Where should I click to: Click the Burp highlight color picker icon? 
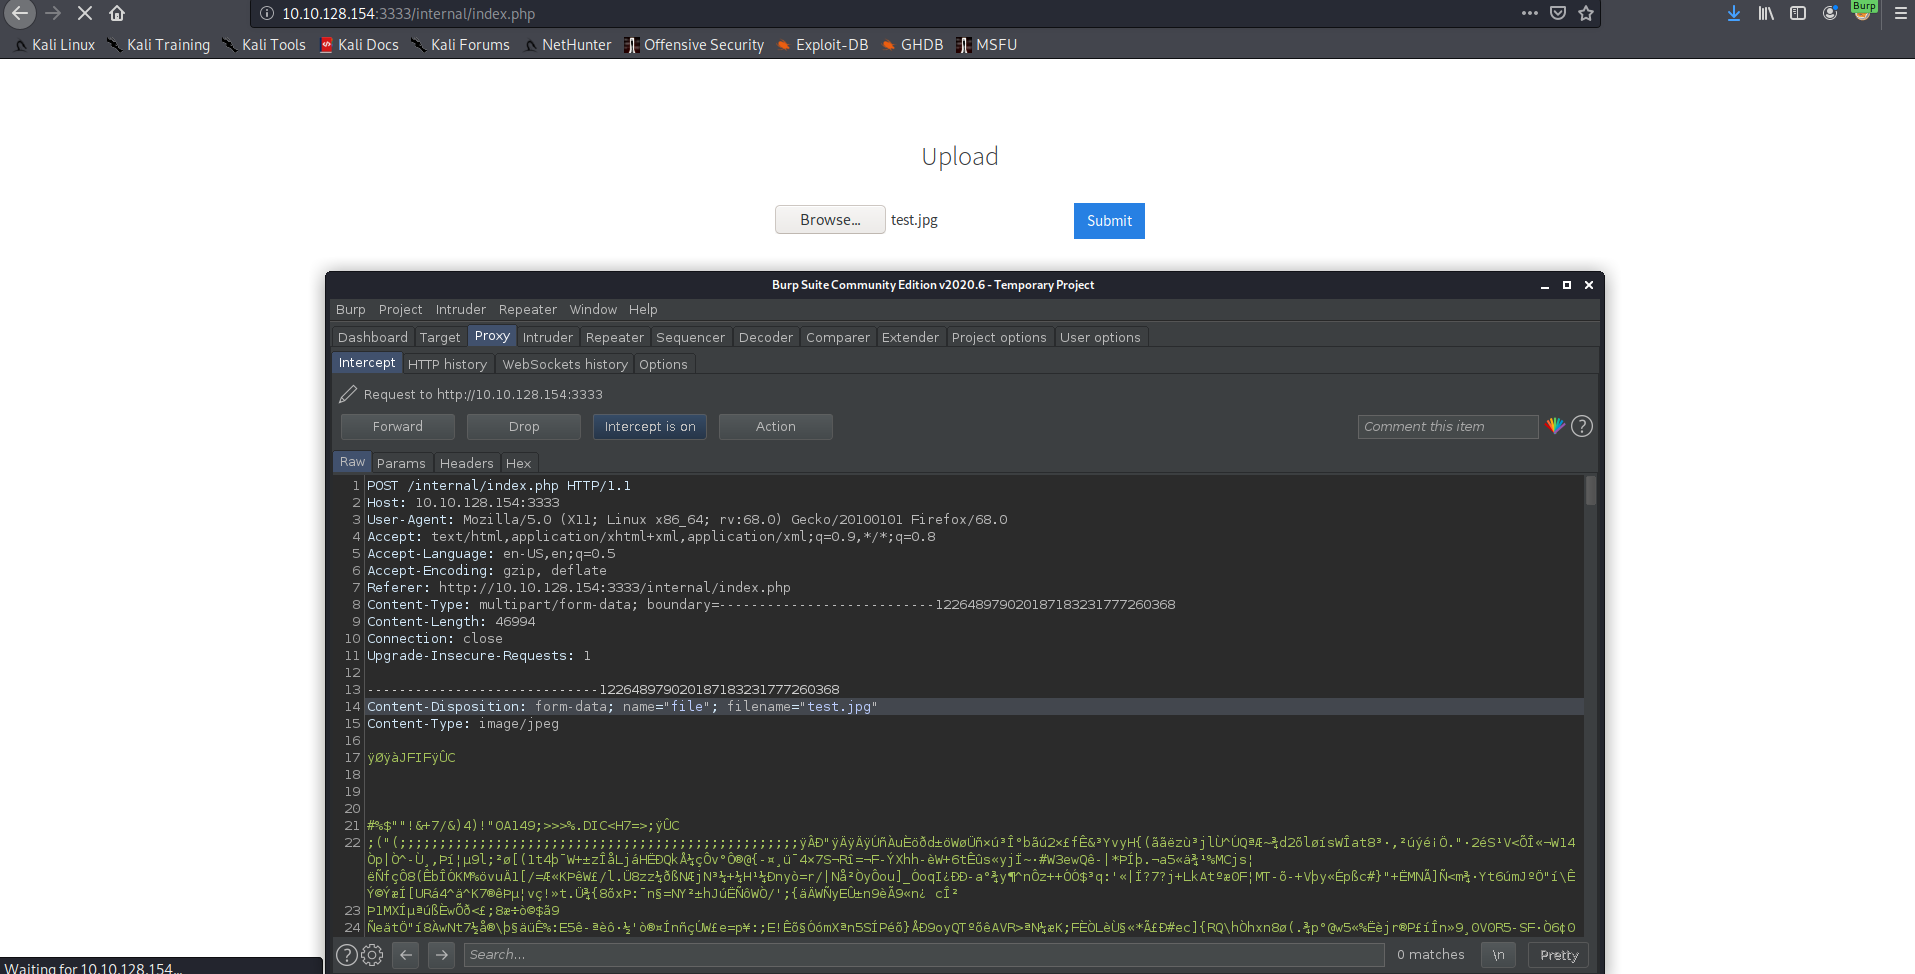click(1554, 426)
